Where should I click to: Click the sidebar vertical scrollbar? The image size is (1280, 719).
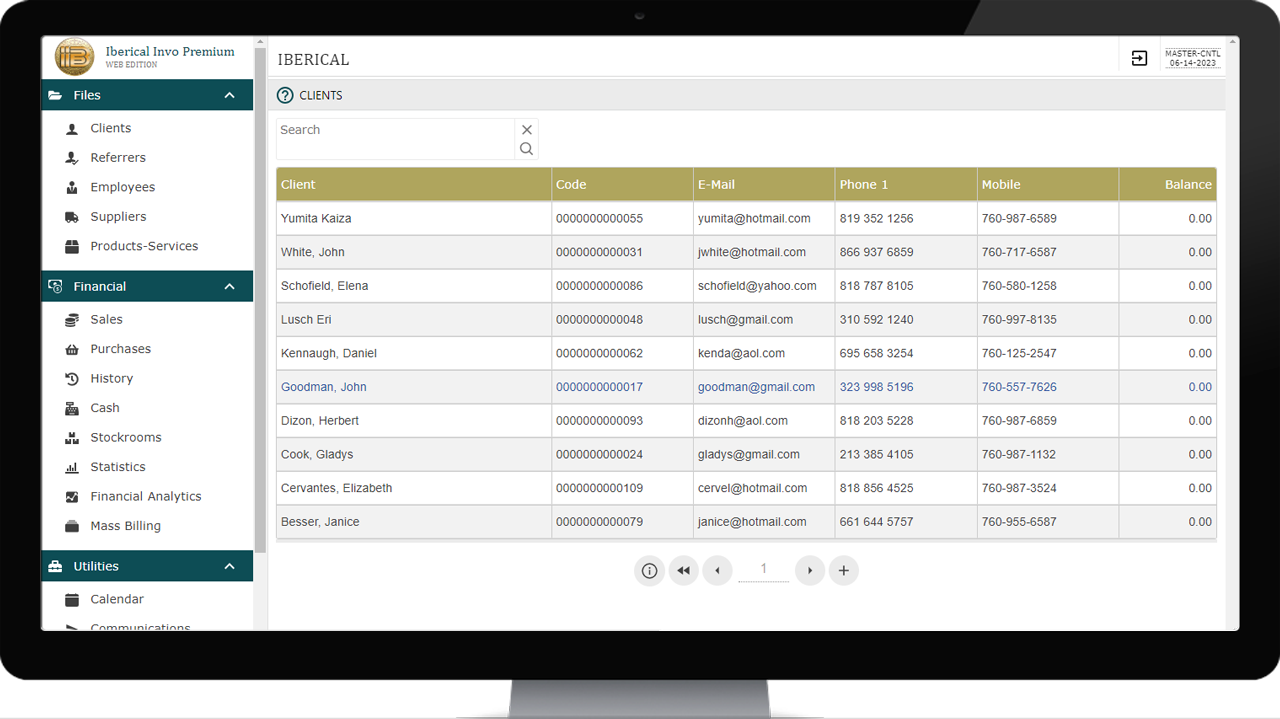click(260, 300)
